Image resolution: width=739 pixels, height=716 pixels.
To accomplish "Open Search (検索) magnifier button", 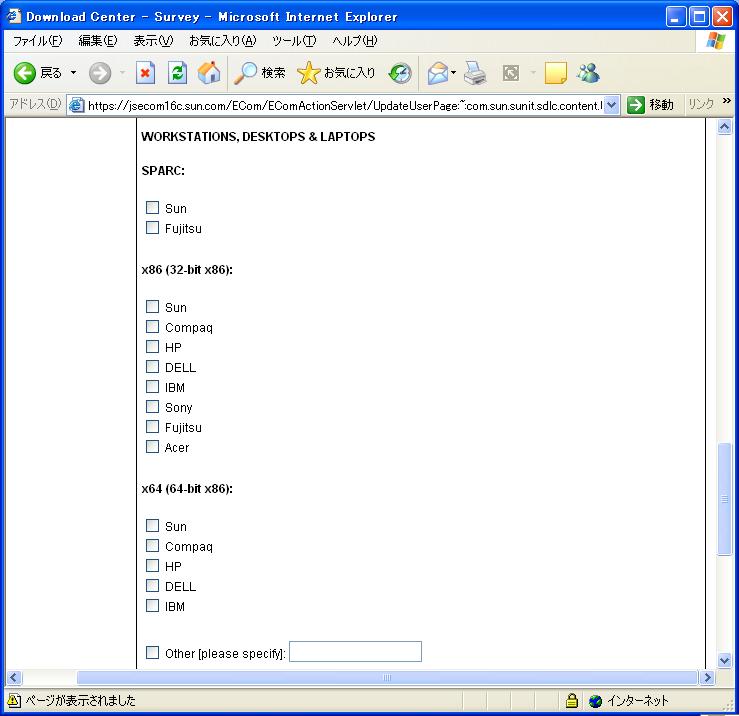I will coord(260,73).
